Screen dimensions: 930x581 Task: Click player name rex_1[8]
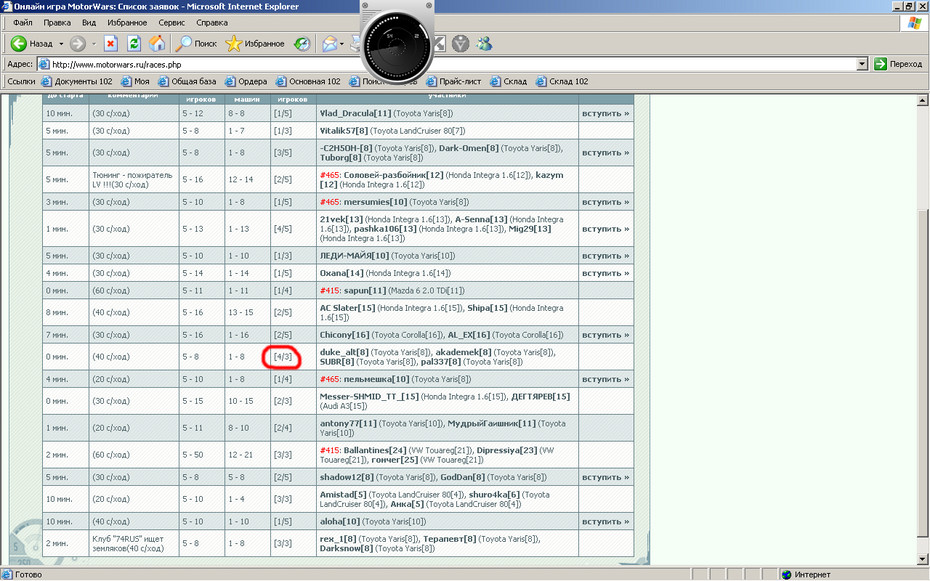(x=338, y=539)
